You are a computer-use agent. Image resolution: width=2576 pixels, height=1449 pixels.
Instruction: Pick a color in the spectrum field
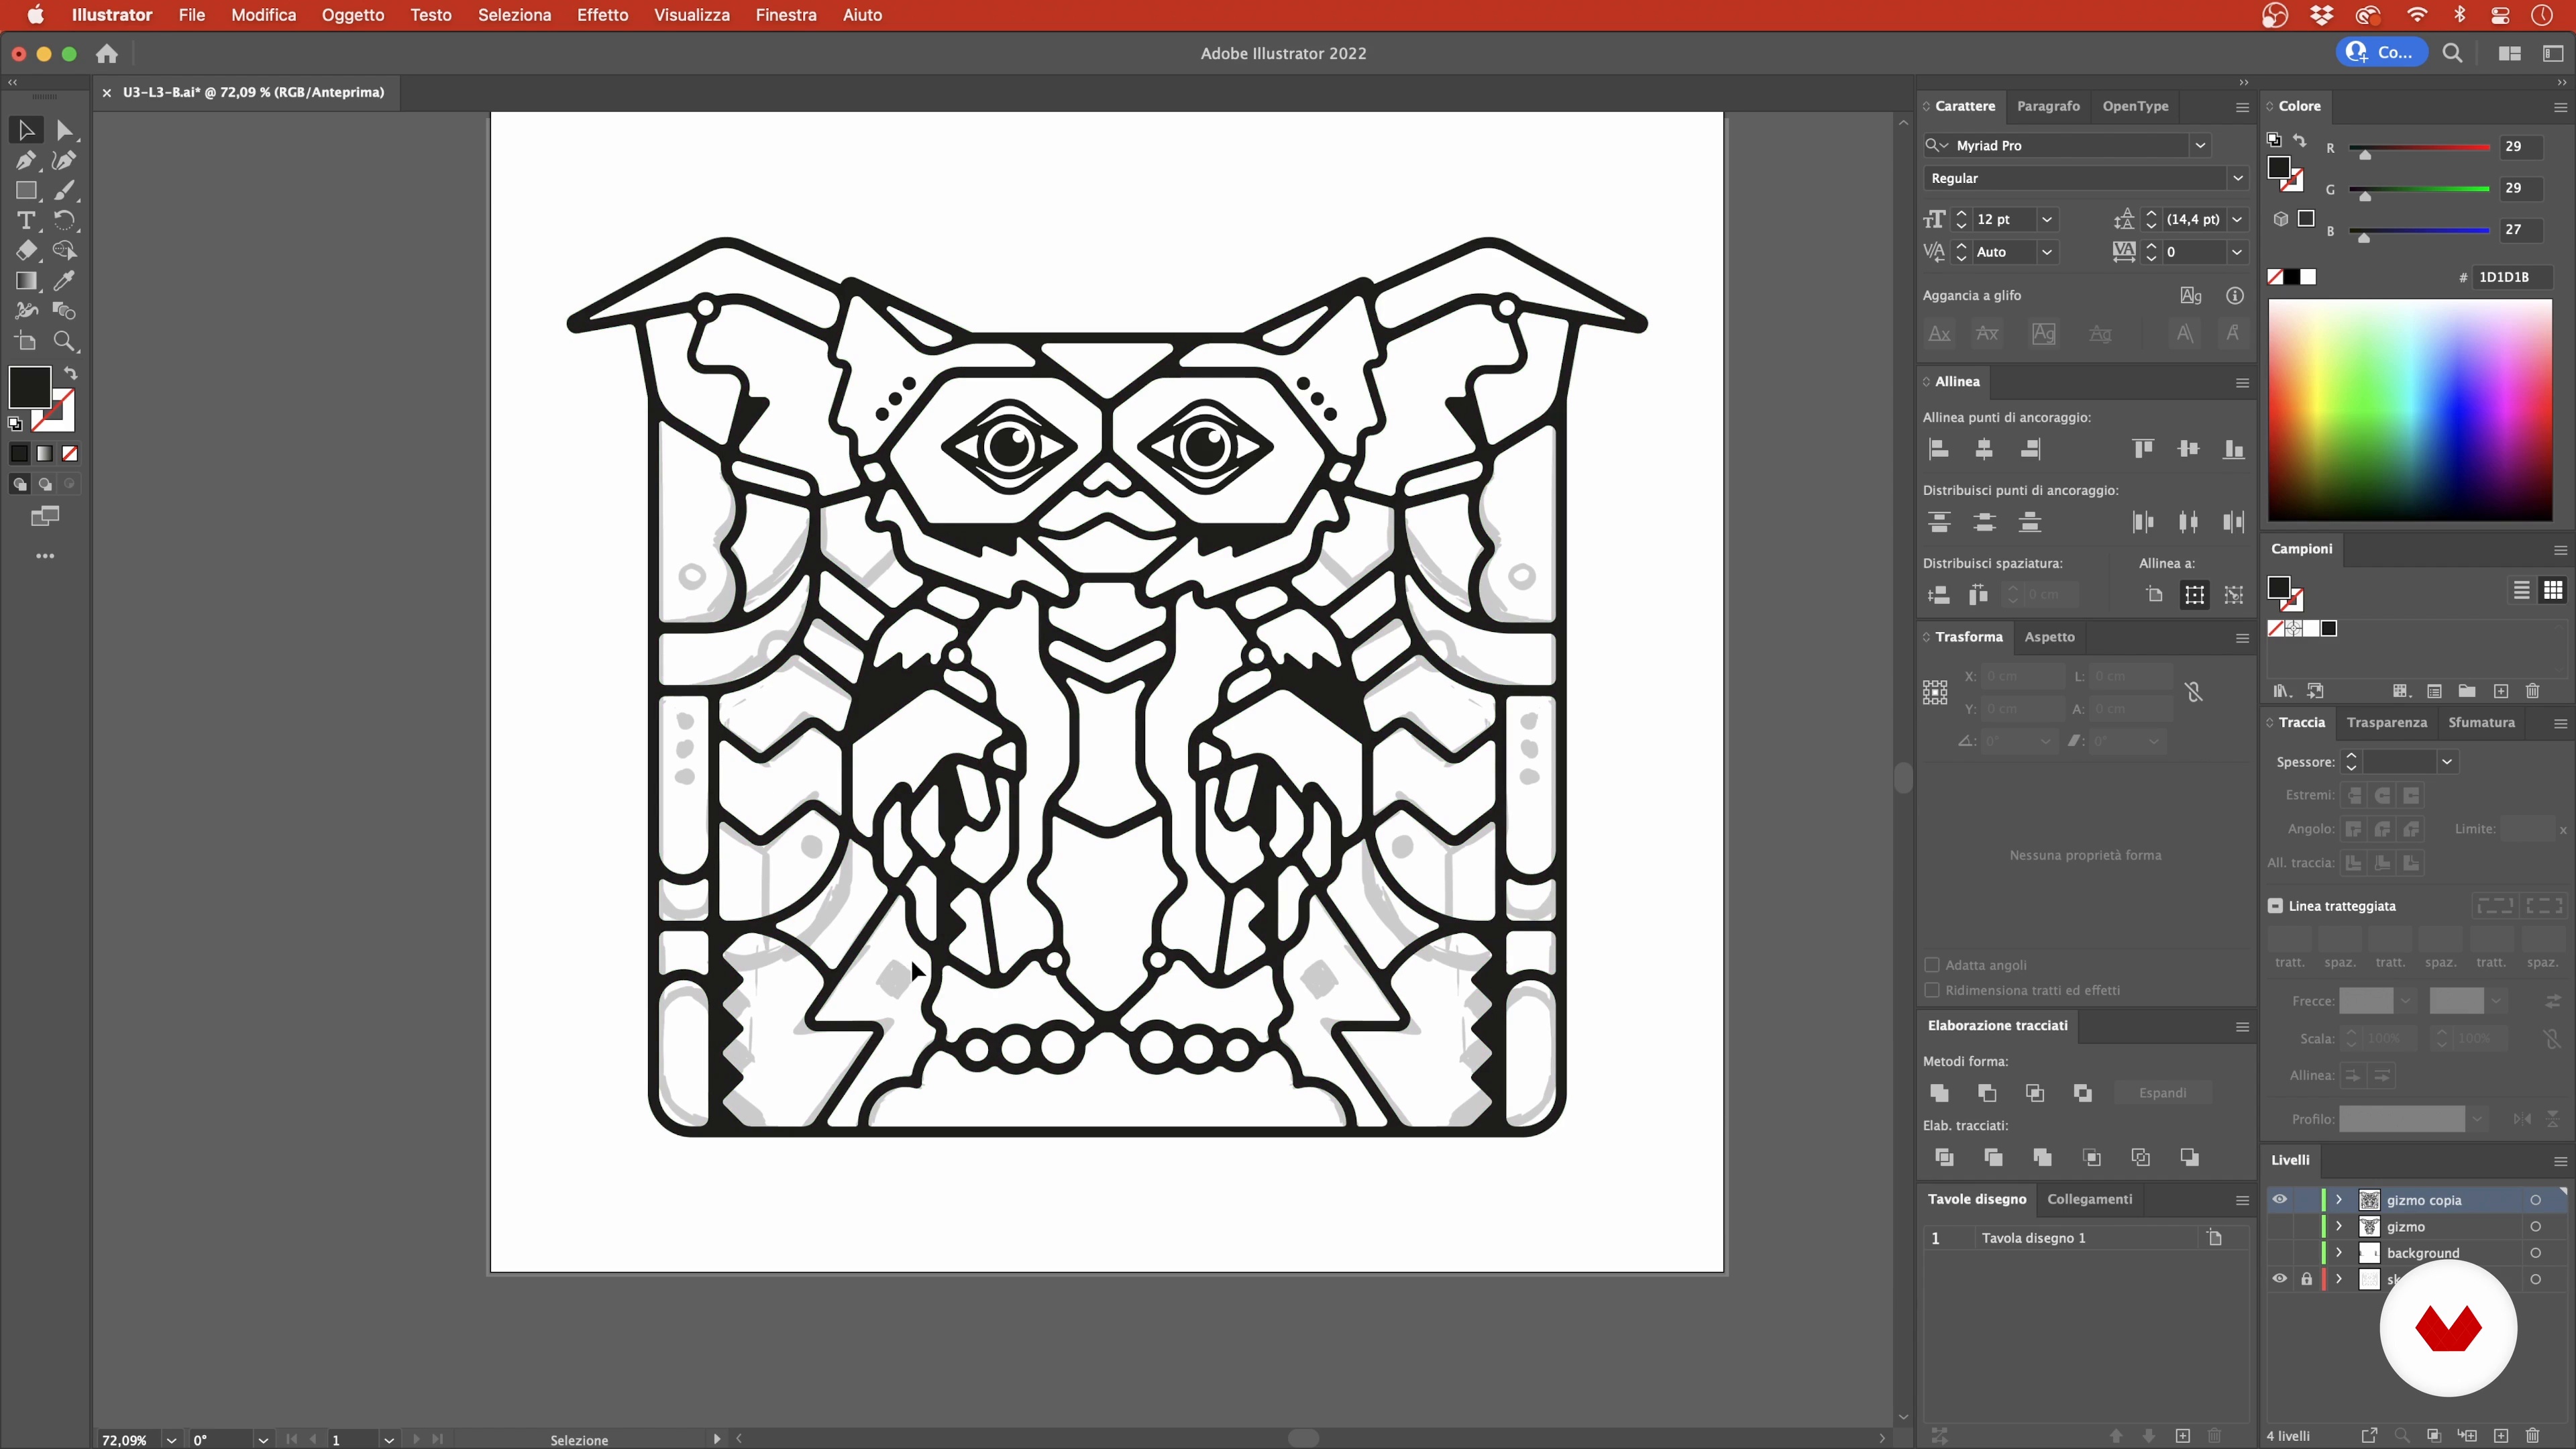(x=2409, y=410)
